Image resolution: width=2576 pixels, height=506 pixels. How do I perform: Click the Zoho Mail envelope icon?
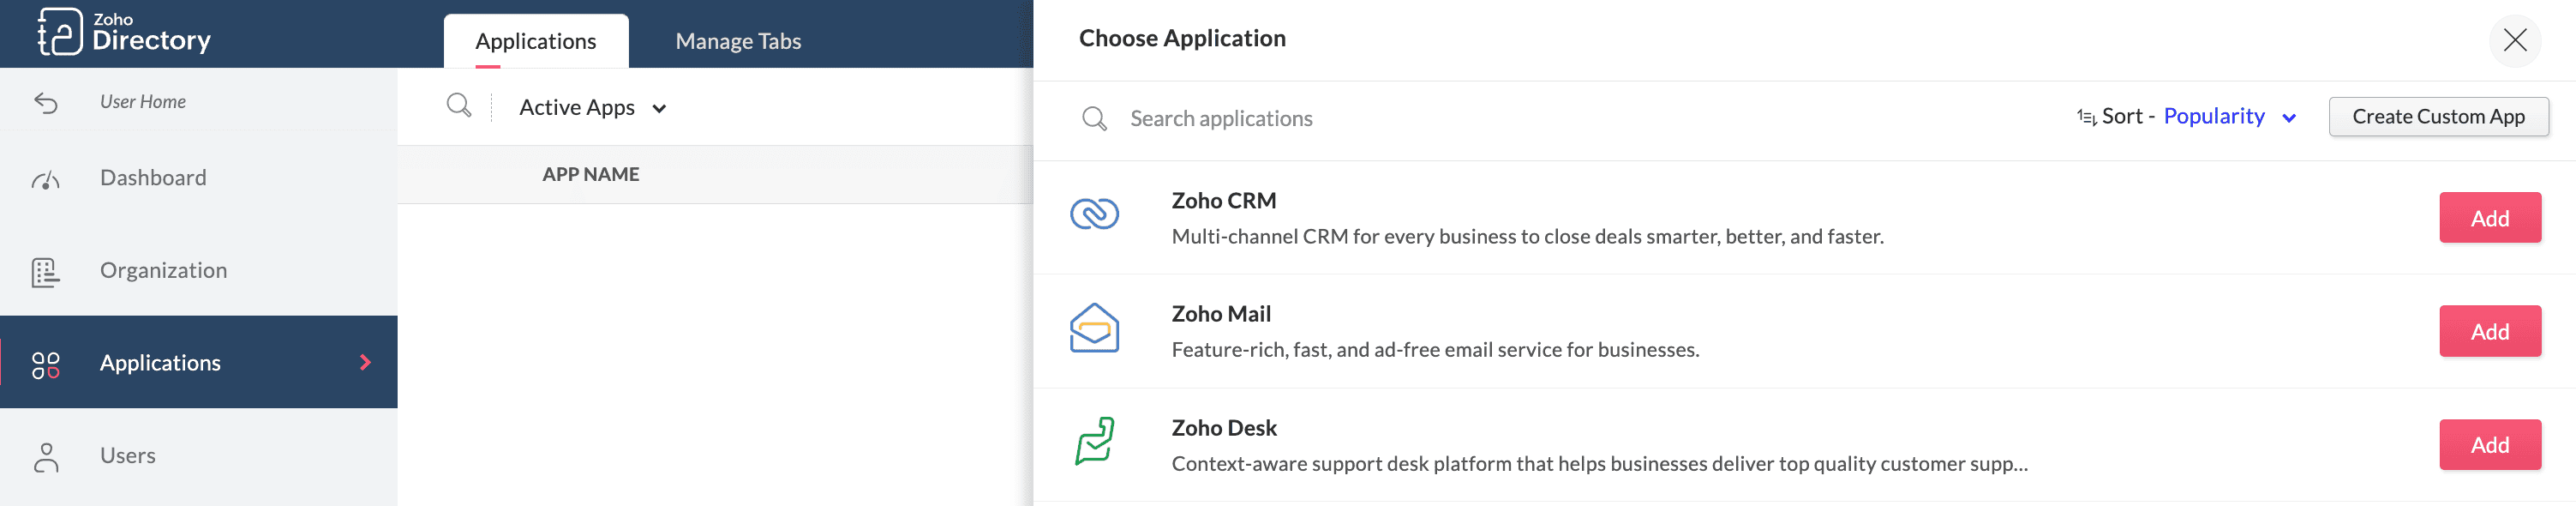point(1094,329)
